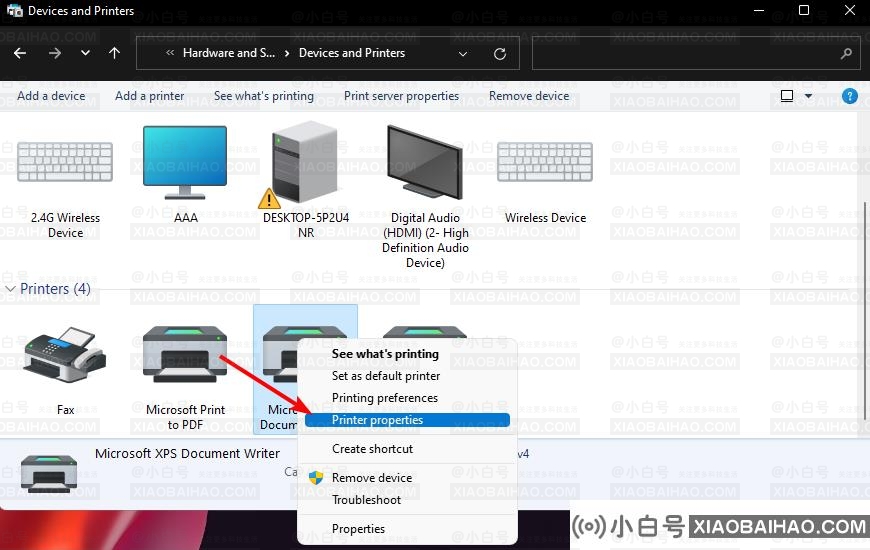Select the AAA monitor device icon
870x550 pixels.
[x=185, y=162]
